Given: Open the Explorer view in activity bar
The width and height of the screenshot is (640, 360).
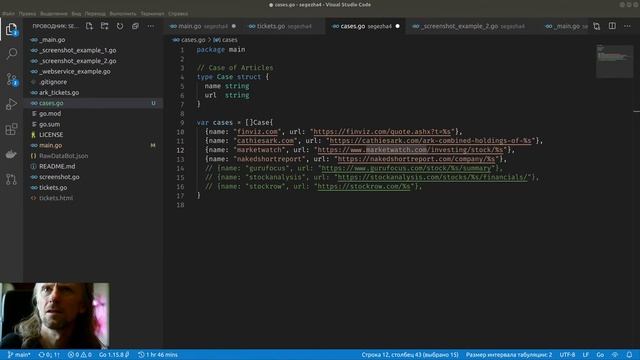Looking at the screenshot, I should [11, 29].
